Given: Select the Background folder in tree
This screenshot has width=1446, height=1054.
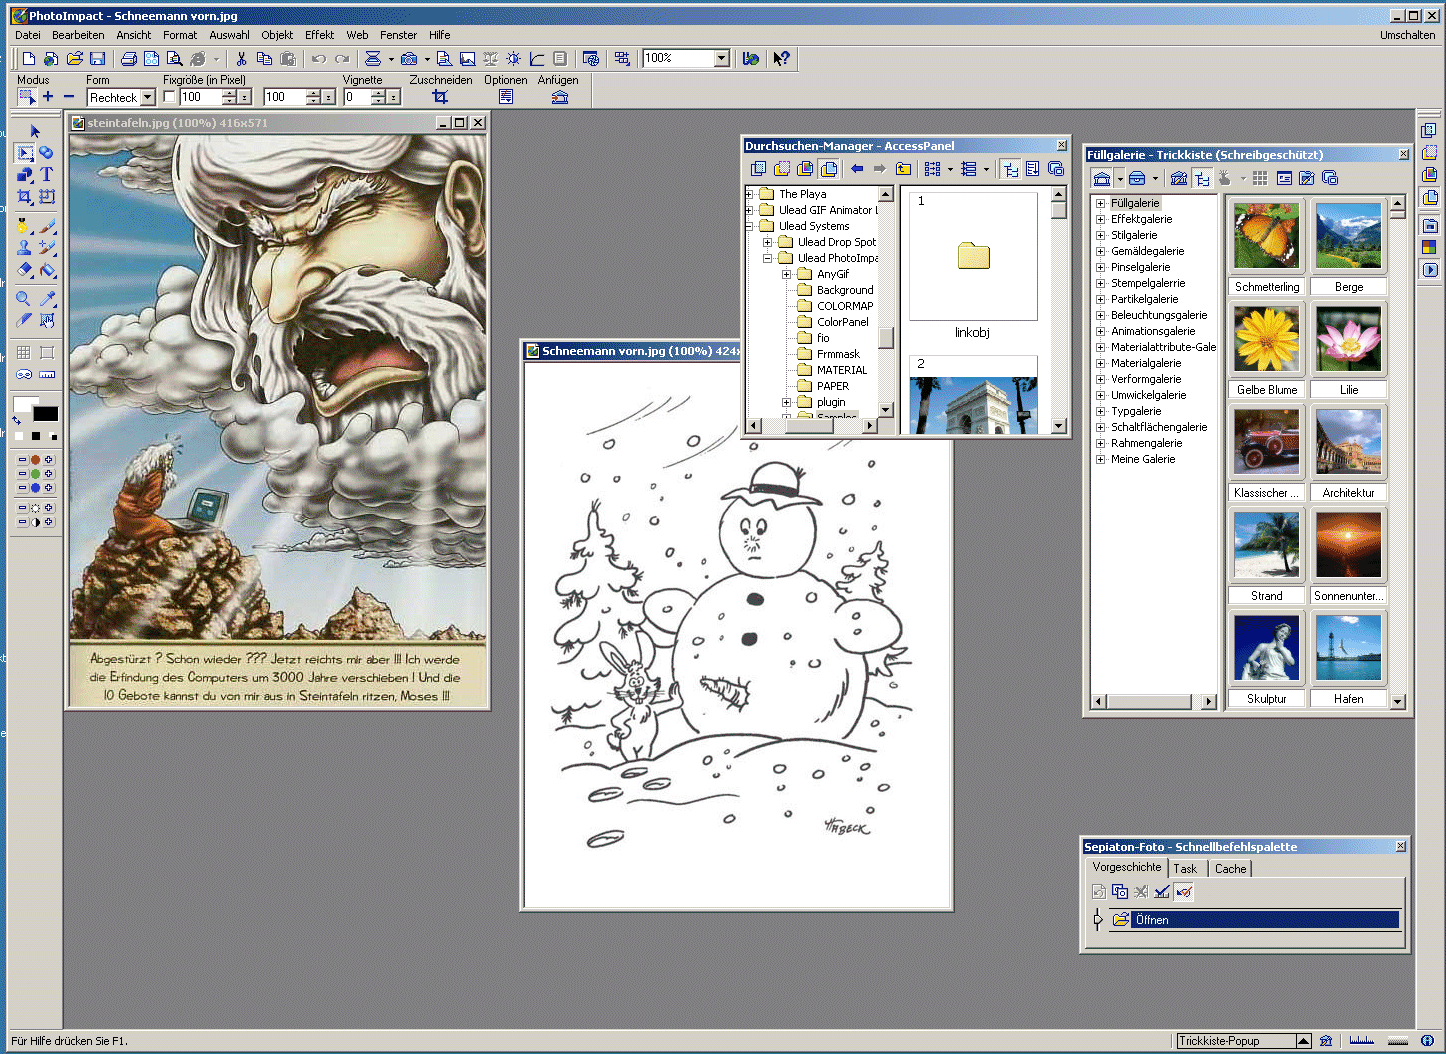Looking at the screenshot, I should pyautogui.click(x=845, y=290).
